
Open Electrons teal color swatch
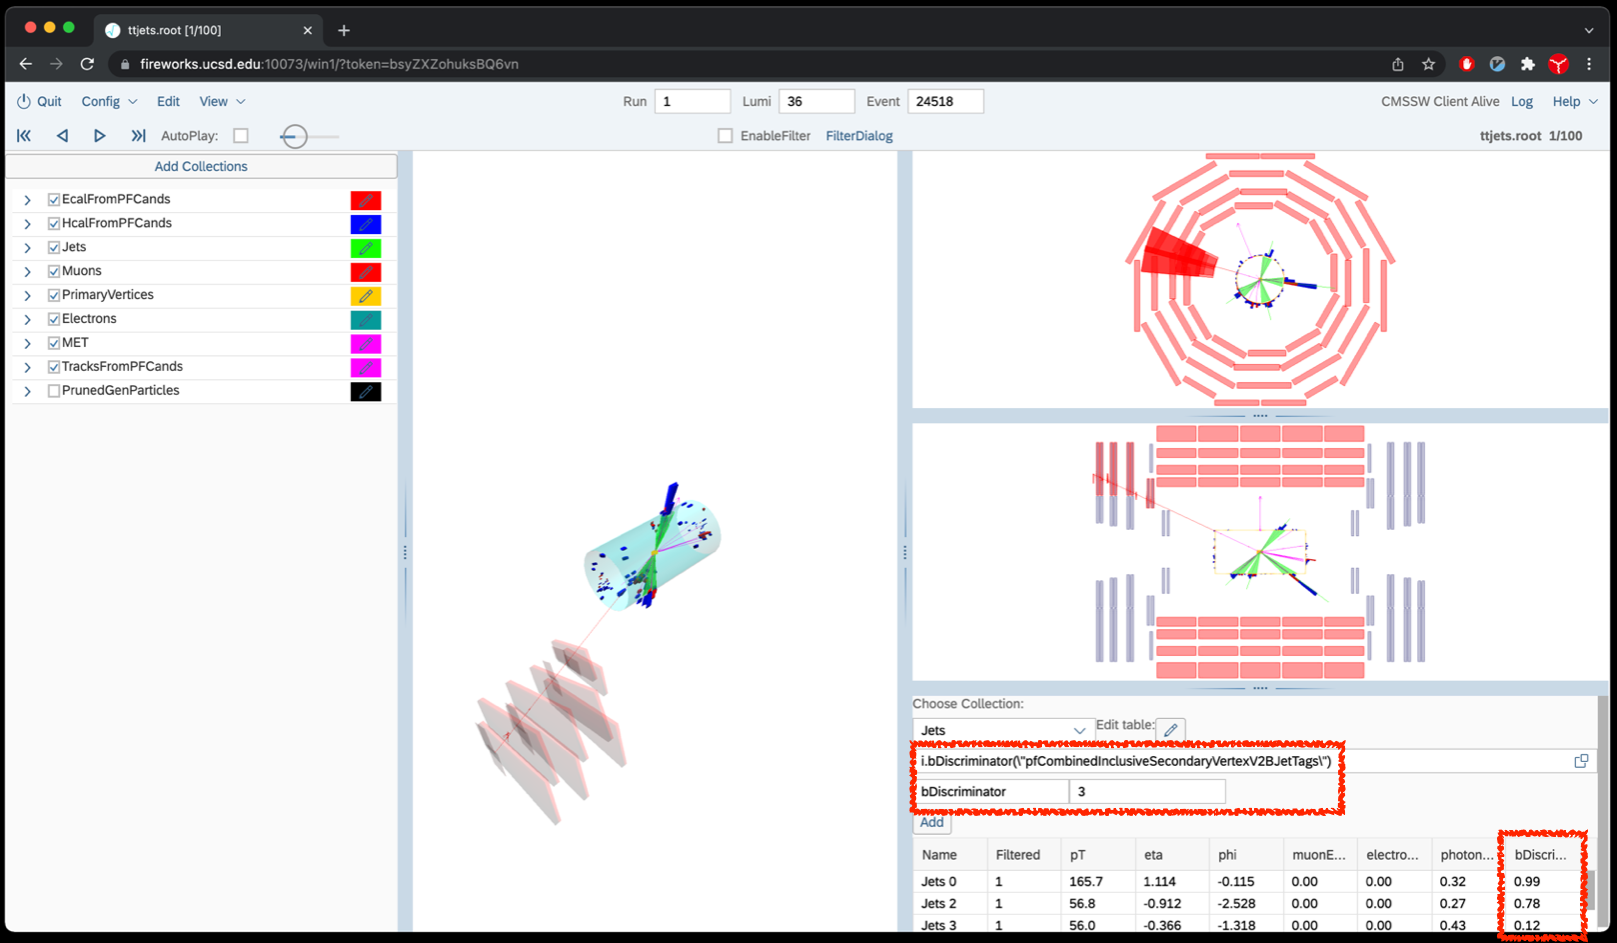point(366,320)
